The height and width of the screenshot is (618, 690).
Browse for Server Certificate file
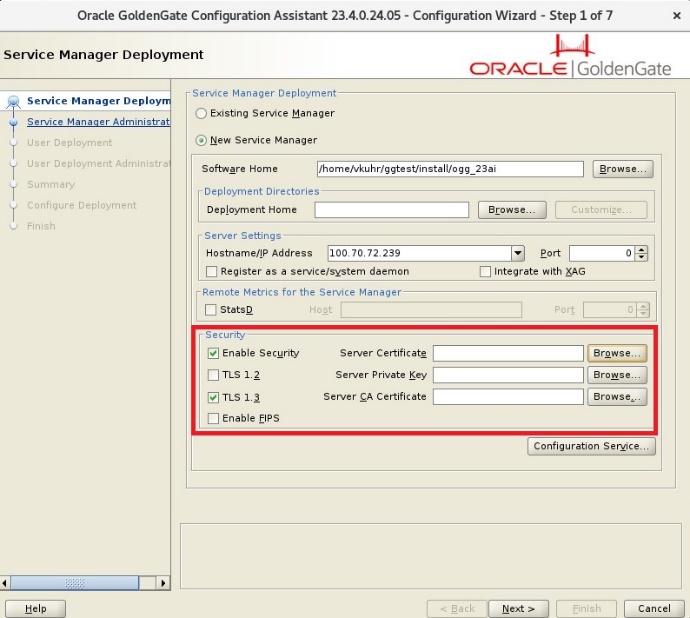tap(617, 353)
